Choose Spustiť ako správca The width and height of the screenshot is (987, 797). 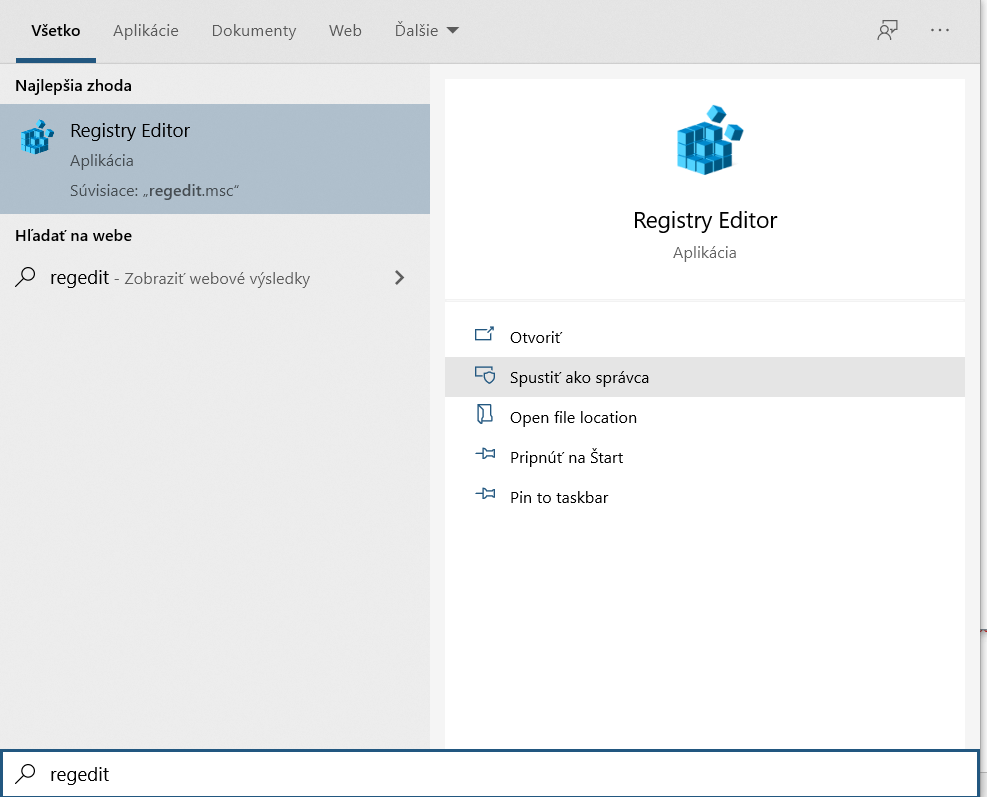(704, 377)
